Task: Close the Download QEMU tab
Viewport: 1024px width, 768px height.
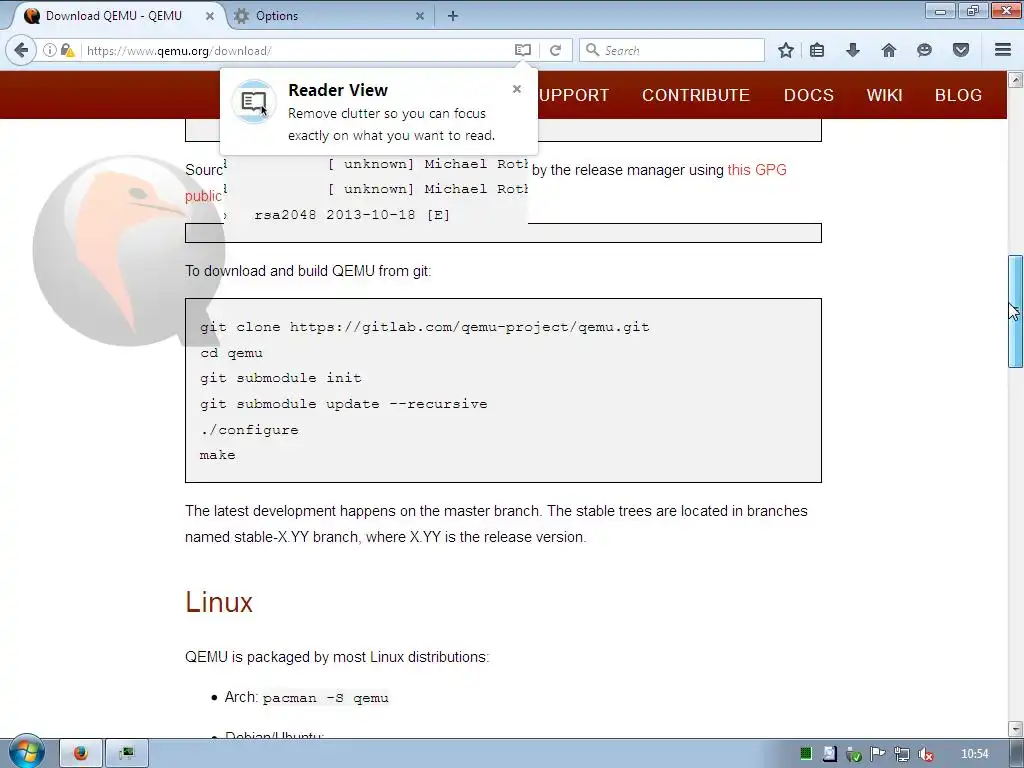Action: point(210,16)
